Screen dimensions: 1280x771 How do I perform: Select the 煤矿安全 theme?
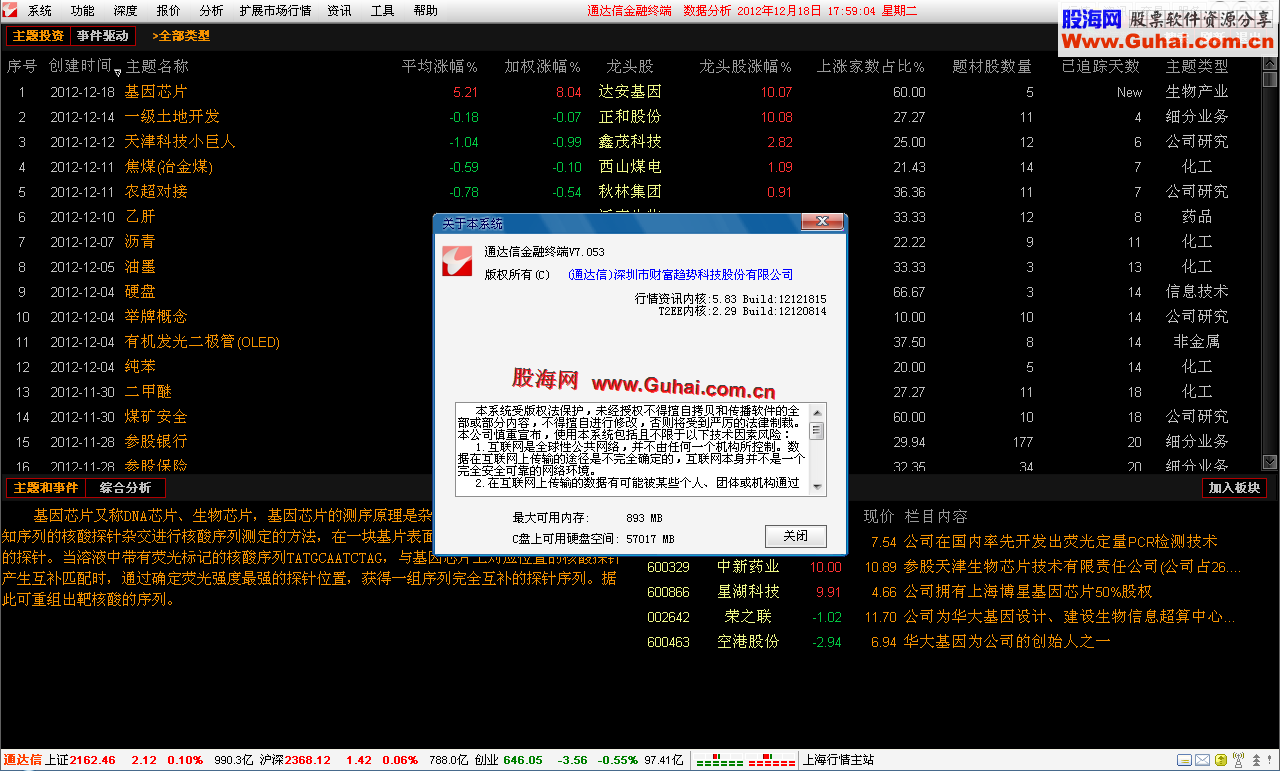coord(156,417)
